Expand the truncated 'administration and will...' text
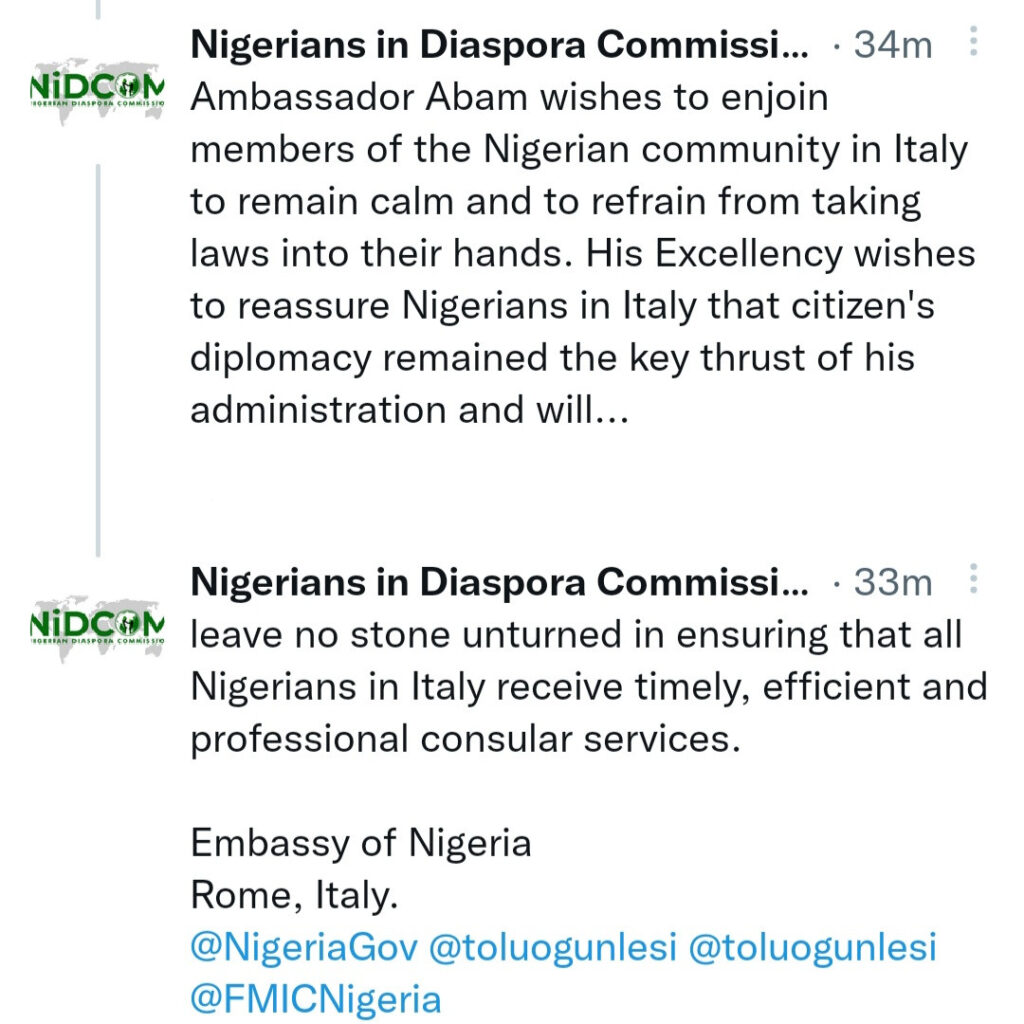Image resolution: width=1024 pixels, height=1024 pixels. (410, 410)
